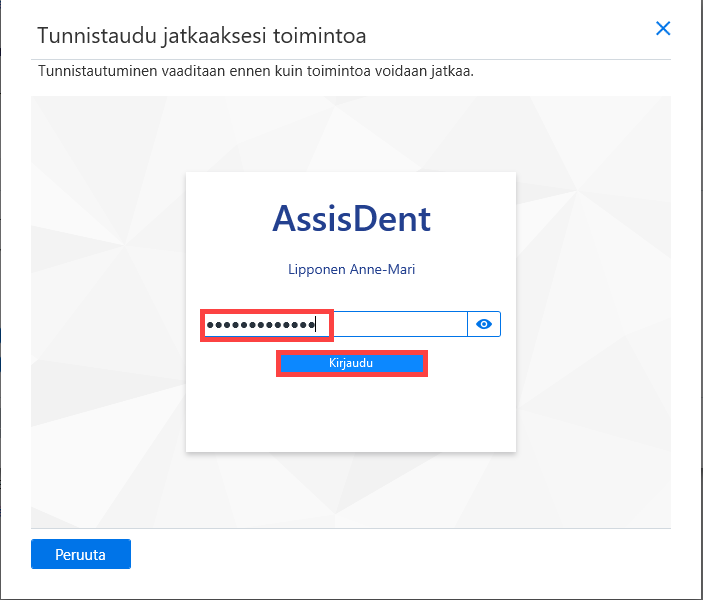Focus the masked password field
Screen dimensions: 703x600
(334, 324)
